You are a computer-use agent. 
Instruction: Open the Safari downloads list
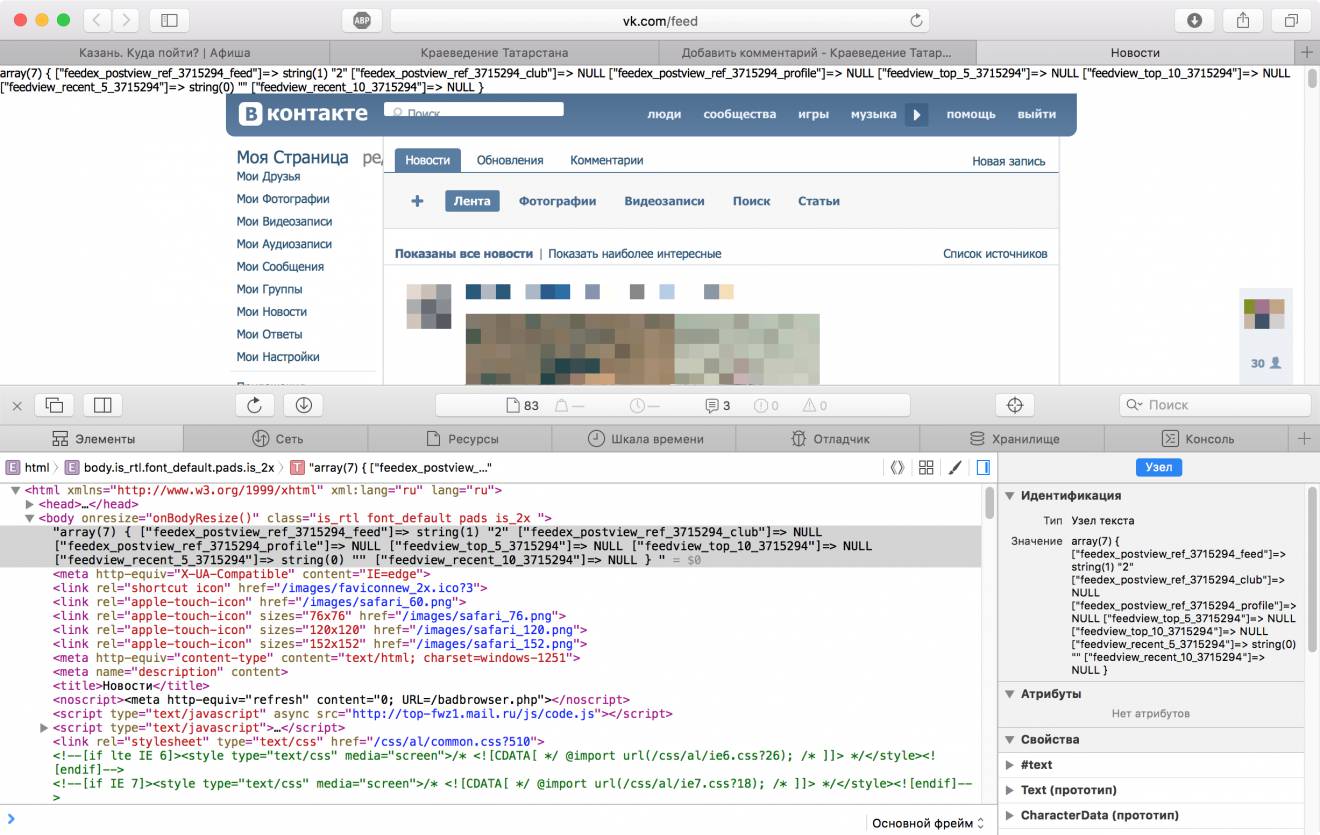(1194, 20)
